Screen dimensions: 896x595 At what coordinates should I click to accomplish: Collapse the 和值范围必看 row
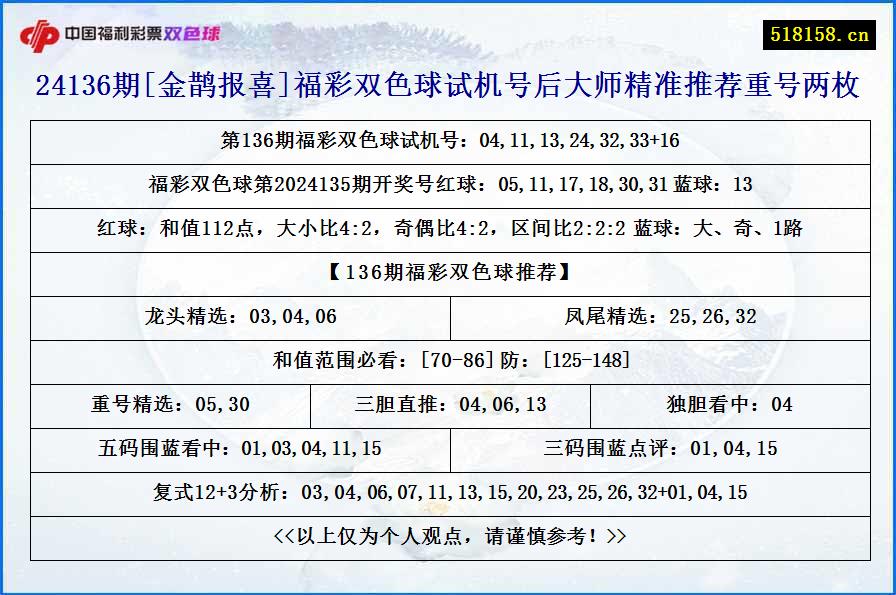click(448, 362)
